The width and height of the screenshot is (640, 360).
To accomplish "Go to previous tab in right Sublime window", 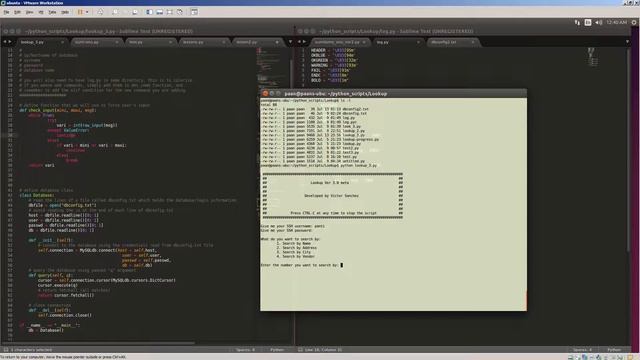I will click(x=299, y=42).
